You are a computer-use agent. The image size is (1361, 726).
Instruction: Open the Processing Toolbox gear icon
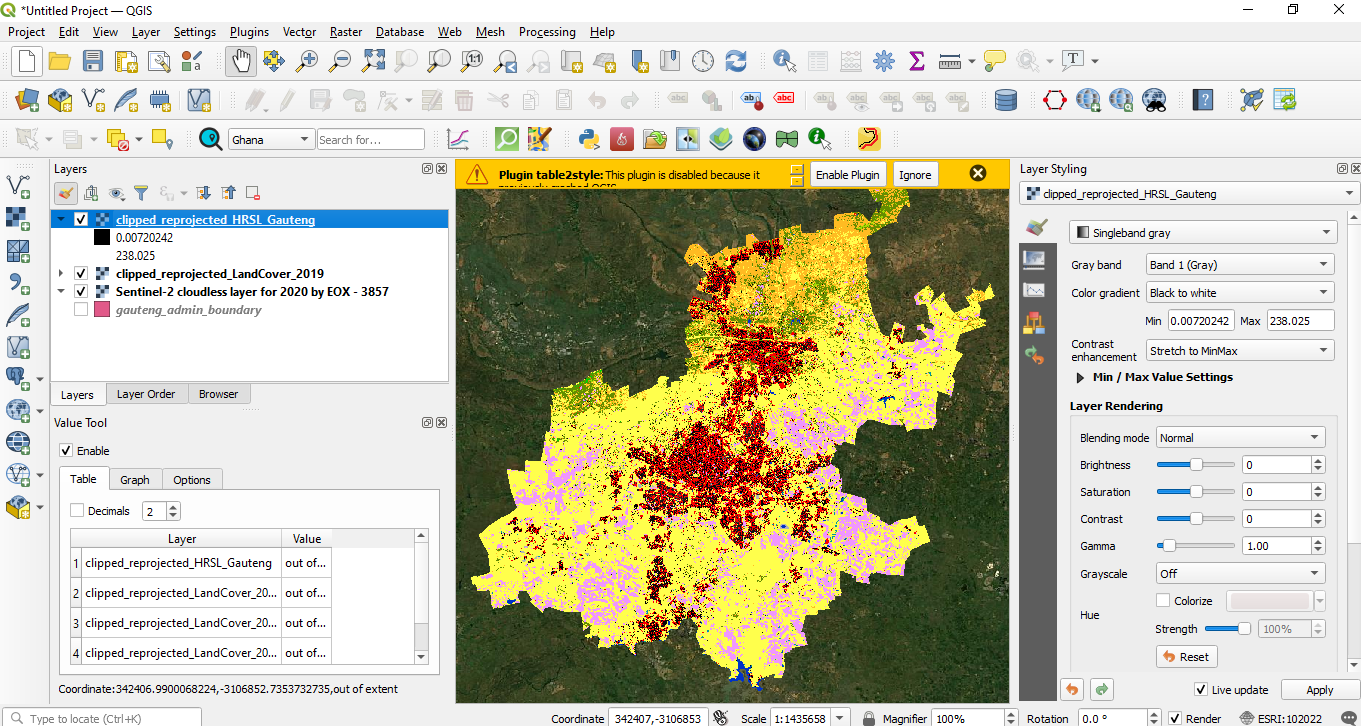[883, 62]
